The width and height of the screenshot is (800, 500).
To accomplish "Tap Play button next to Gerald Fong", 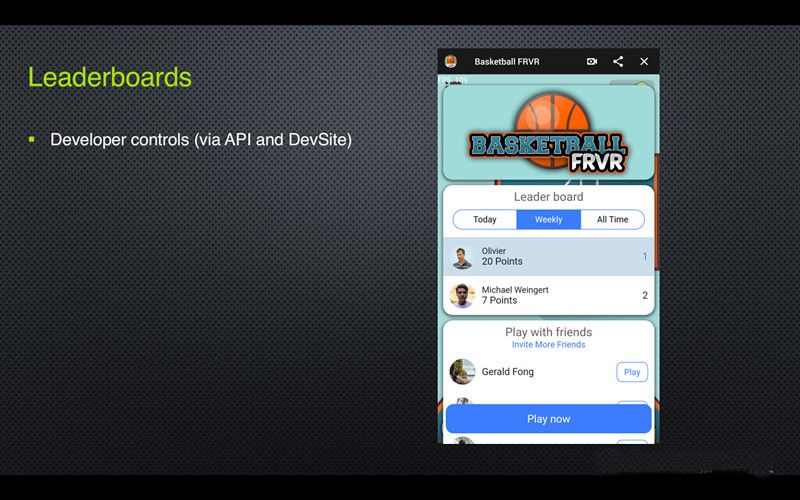I will (x=632, y=372).
